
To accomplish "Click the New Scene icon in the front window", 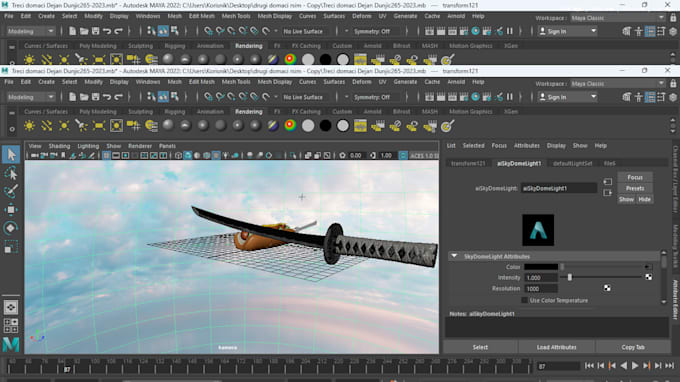I will point(72,97).
